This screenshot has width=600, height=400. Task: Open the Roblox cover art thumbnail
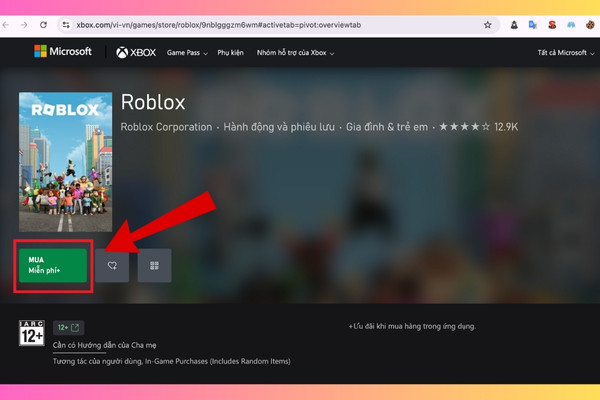coord(65,162)
